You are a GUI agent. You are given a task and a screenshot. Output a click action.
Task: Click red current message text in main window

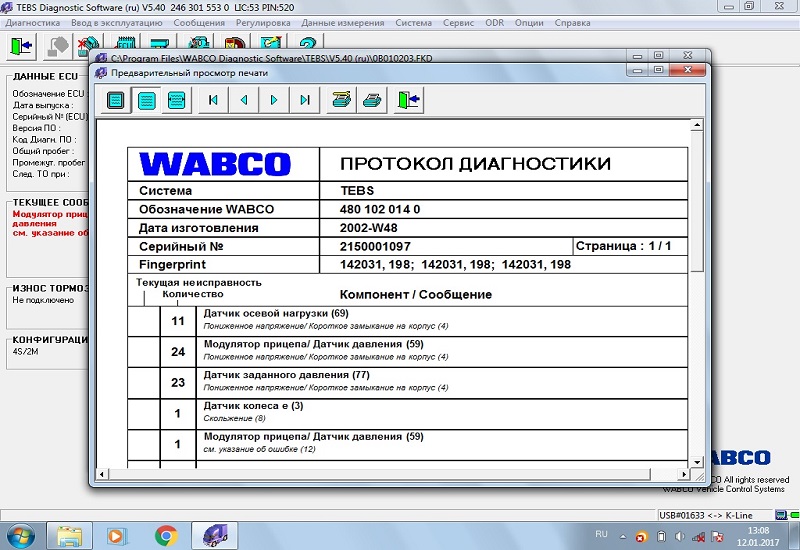click(x=51, y=223)
